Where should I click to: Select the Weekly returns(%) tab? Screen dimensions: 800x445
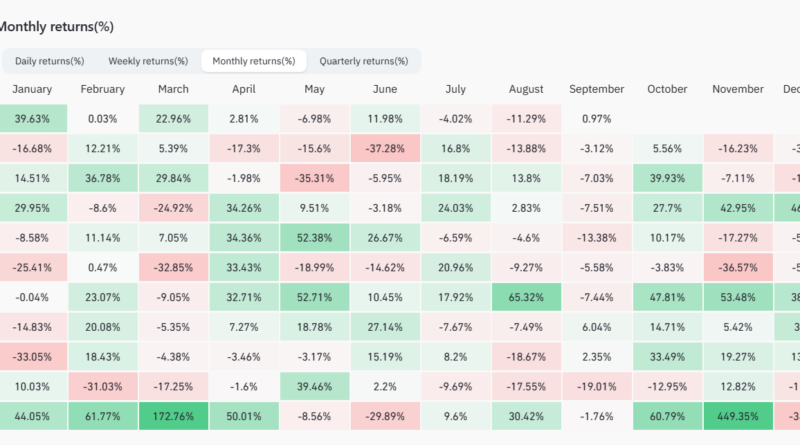click(x=148, y=61)
